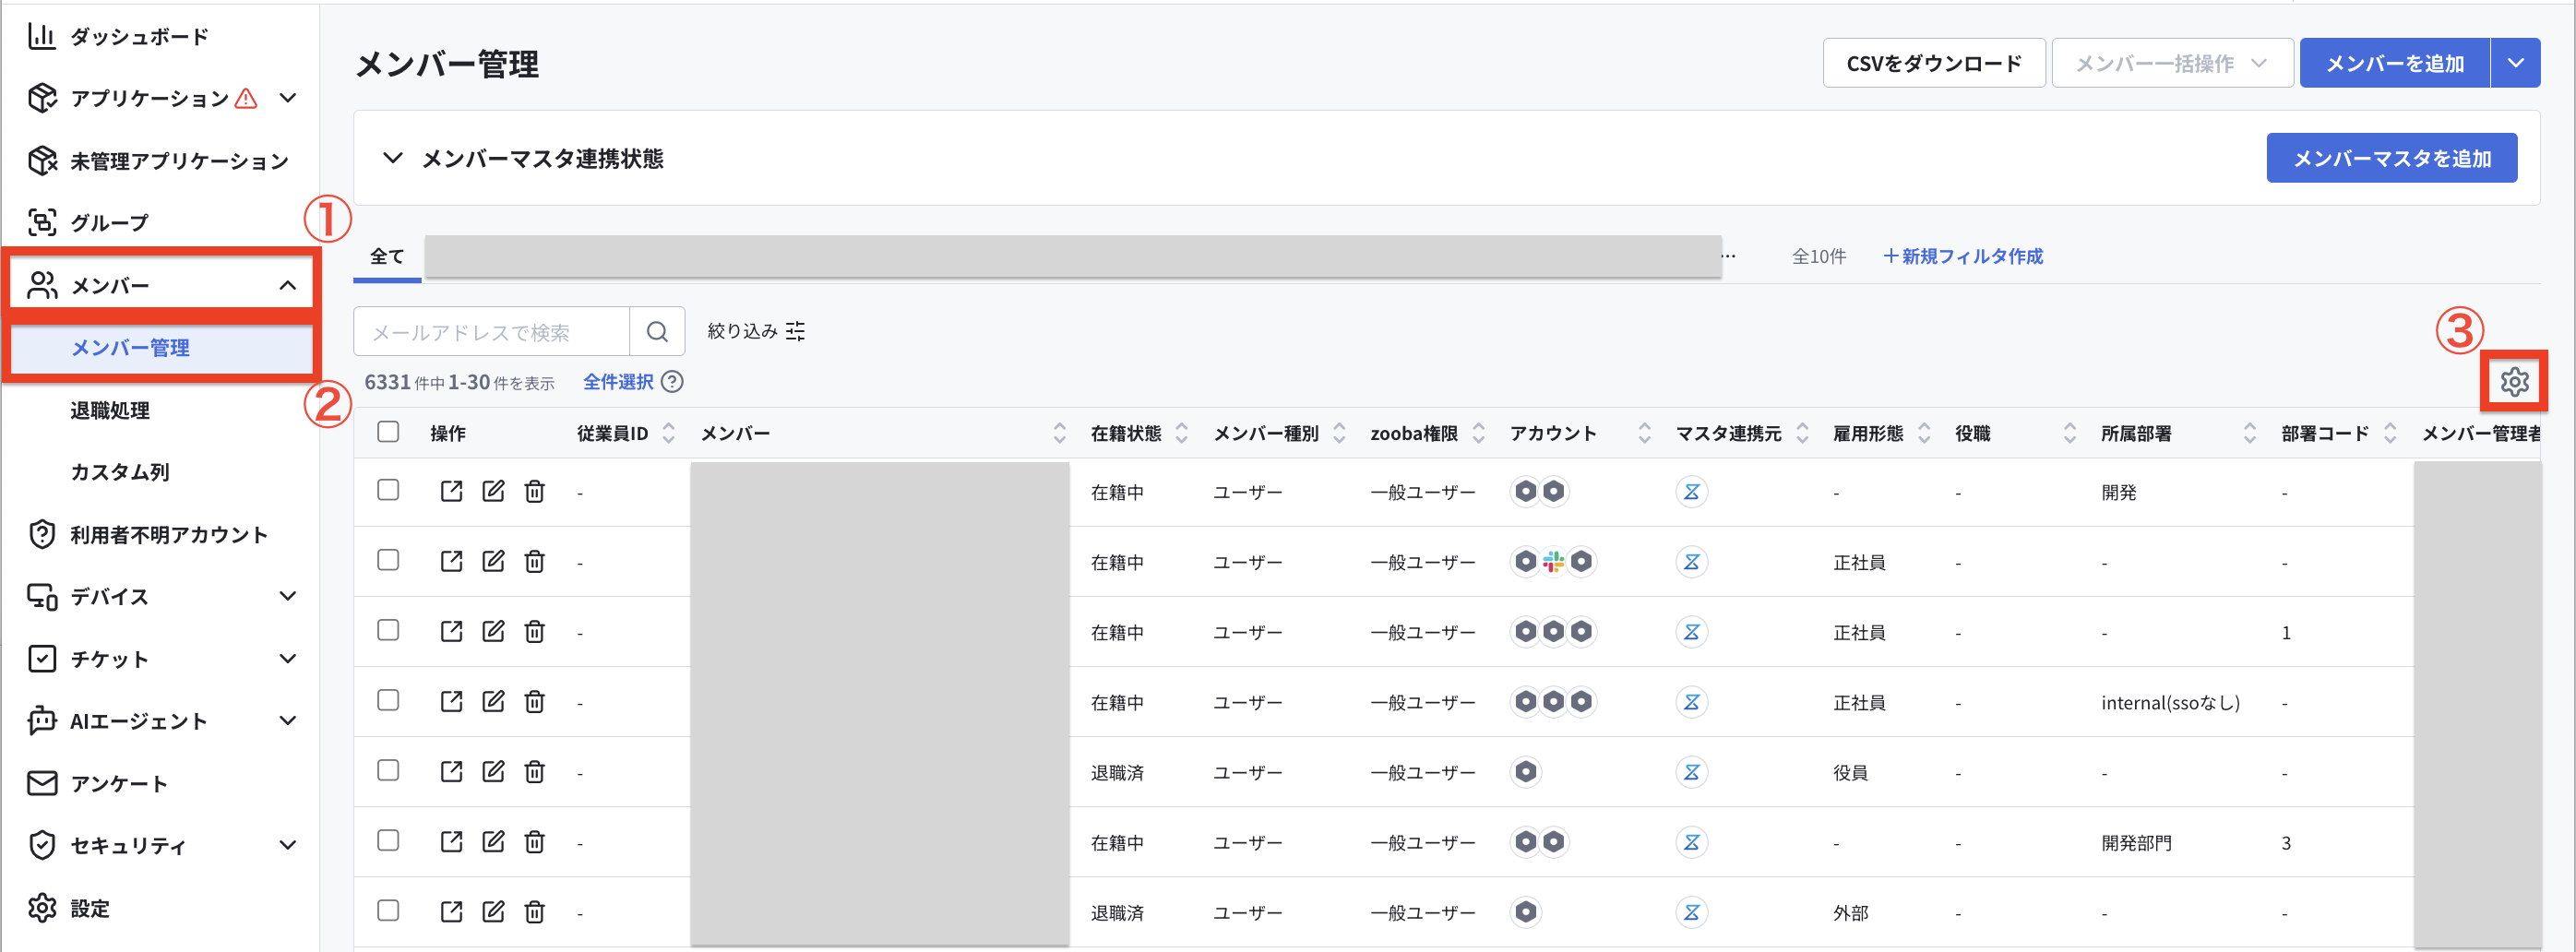Click the Slack account icon in second row
Viewport: 2576px width, 952px height.
(1553, 562)
